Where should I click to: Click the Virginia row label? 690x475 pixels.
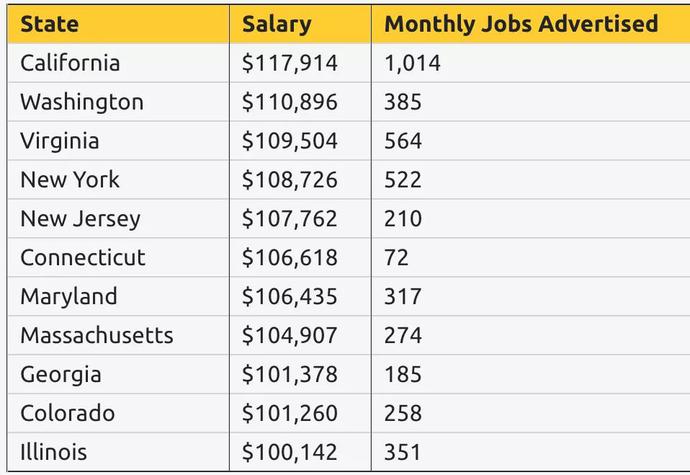[59, 141]
